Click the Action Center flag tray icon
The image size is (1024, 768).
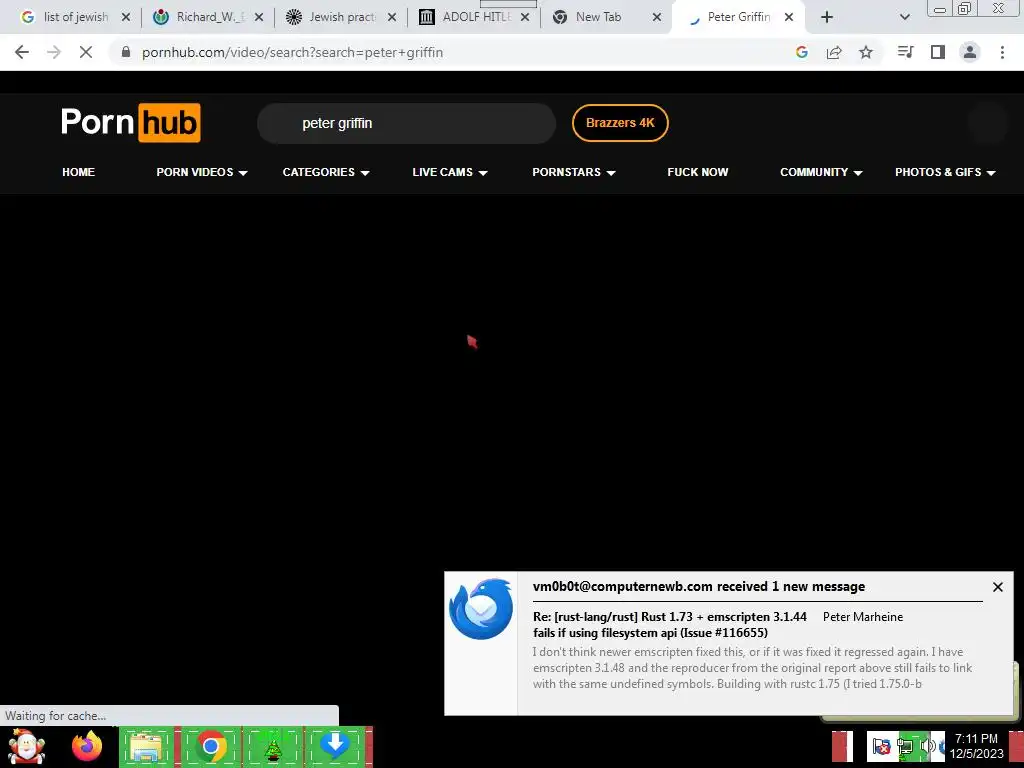[x=881, y=746]
